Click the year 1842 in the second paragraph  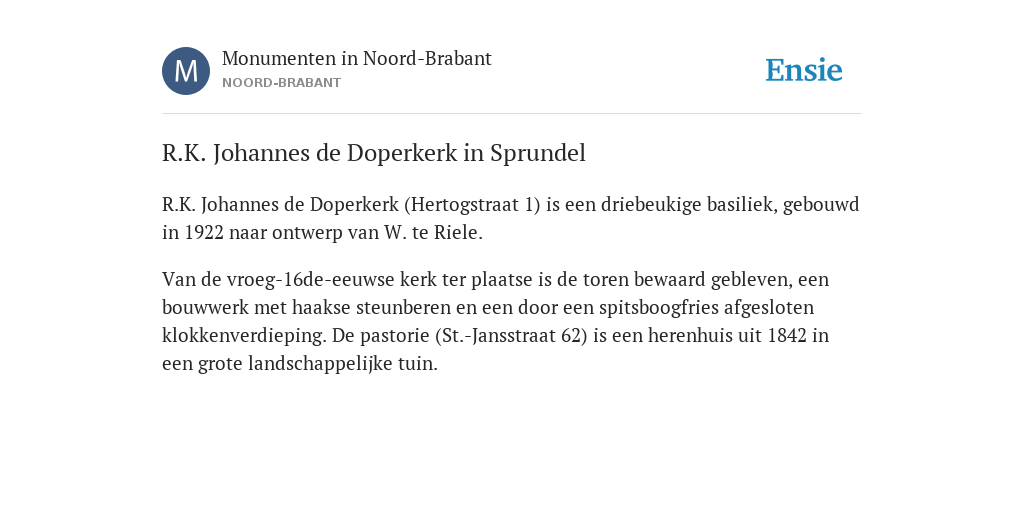(788, 336)
